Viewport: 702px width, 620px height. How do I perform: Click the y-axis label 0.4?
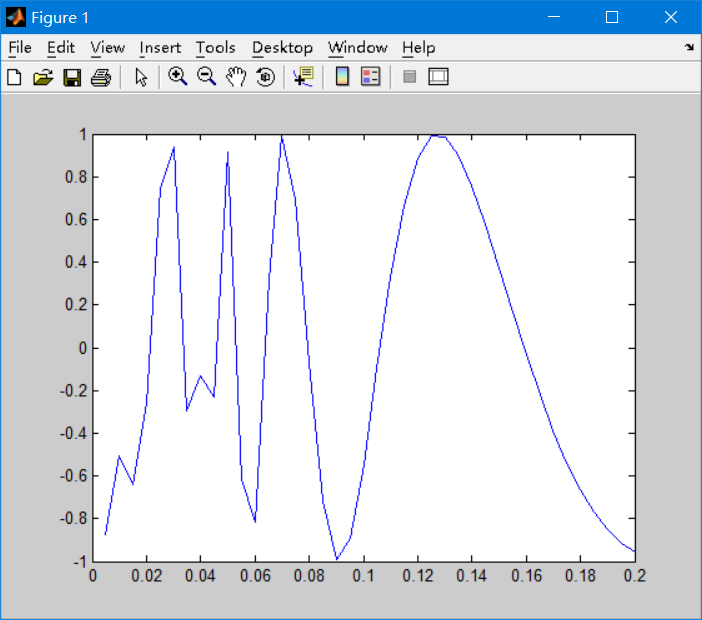(x=76, y=262)
